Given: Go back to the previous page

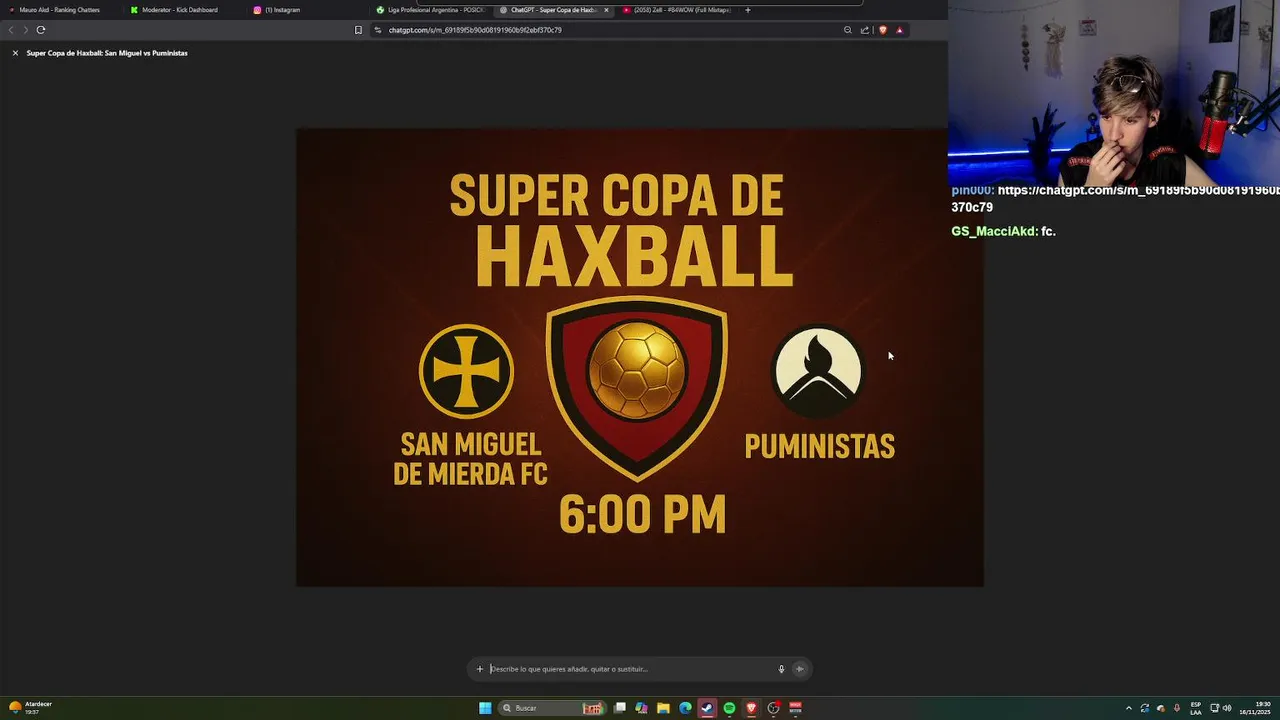Looking at the screenshot, I should pos(11,30).
